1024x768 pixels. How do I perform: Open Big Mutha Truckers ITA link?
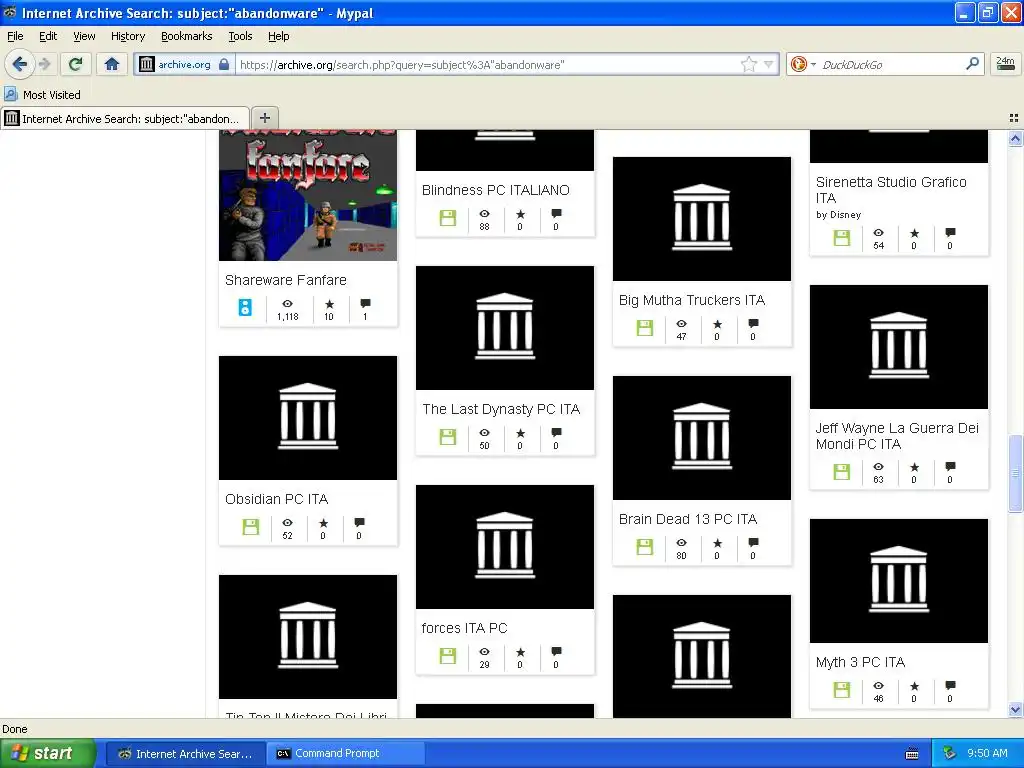692,300
